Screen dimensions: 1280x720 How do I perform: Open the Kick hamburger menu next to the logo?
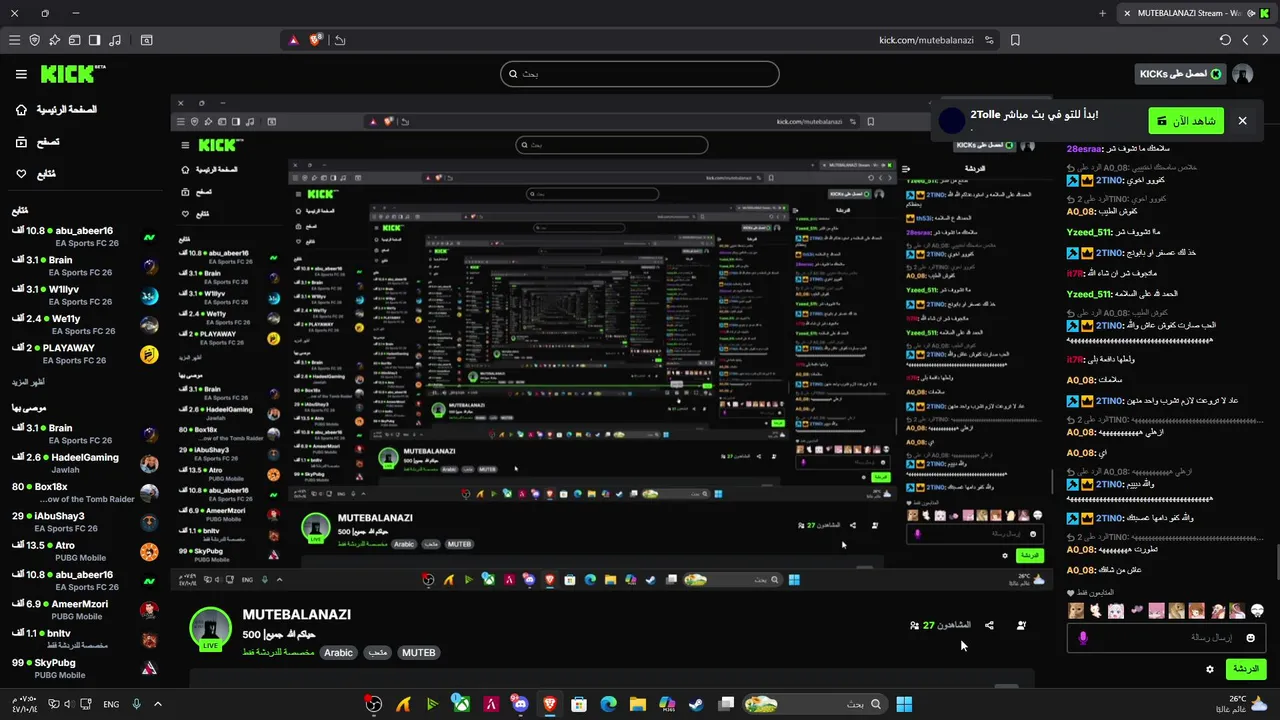tap(21, 74)
